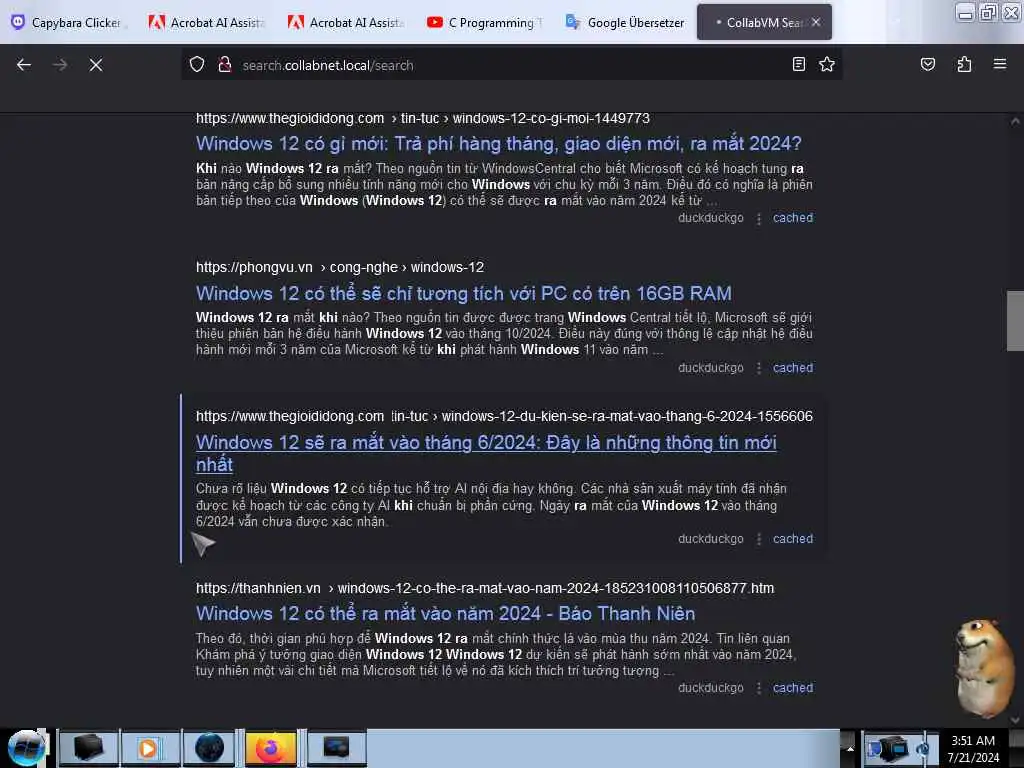The width and height of the screenshot is (1024, 768).
Task: Close the CollabVM Search tab
Action: (816, 22)
